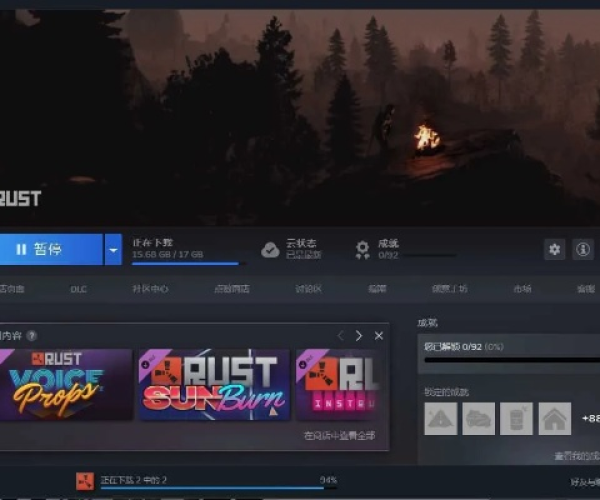
Task: Pause the Rust download with 暂停
Action: pos(51,249)
